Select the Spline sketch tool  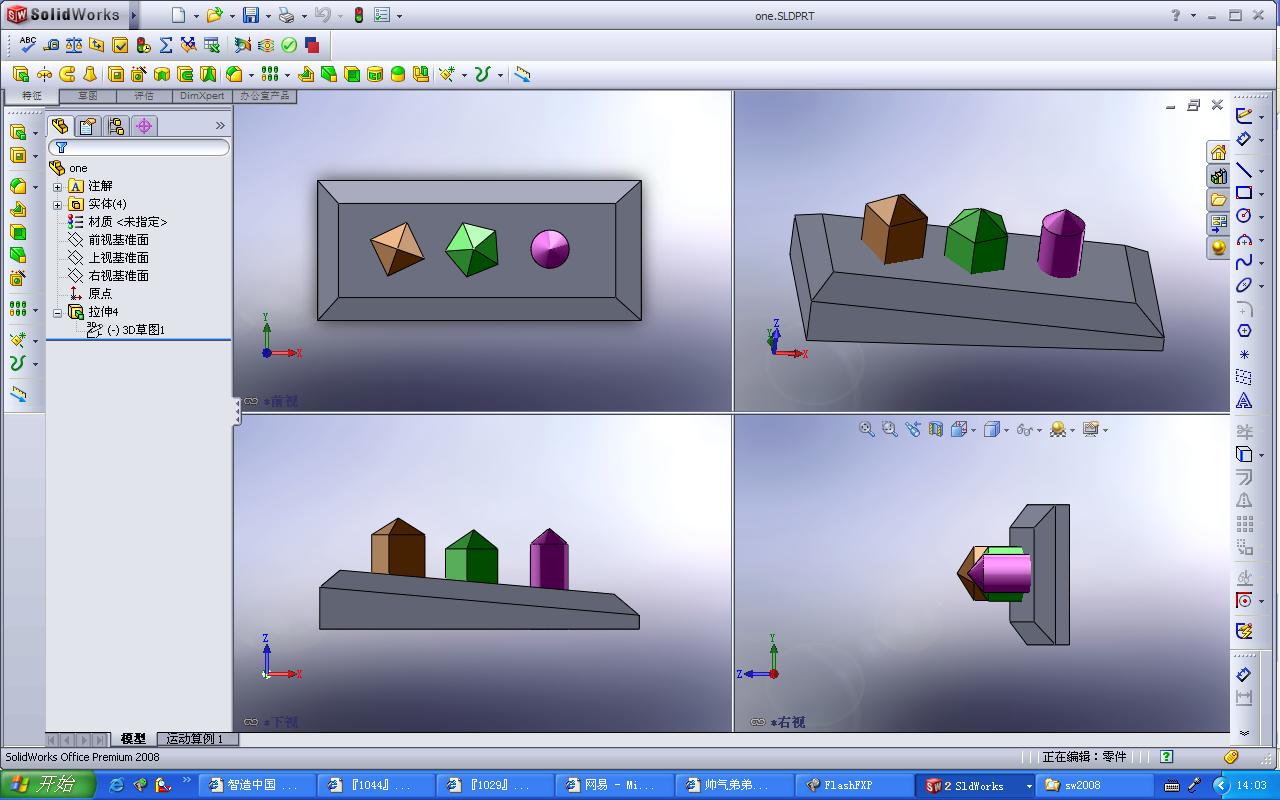(x=1243, y=262)
